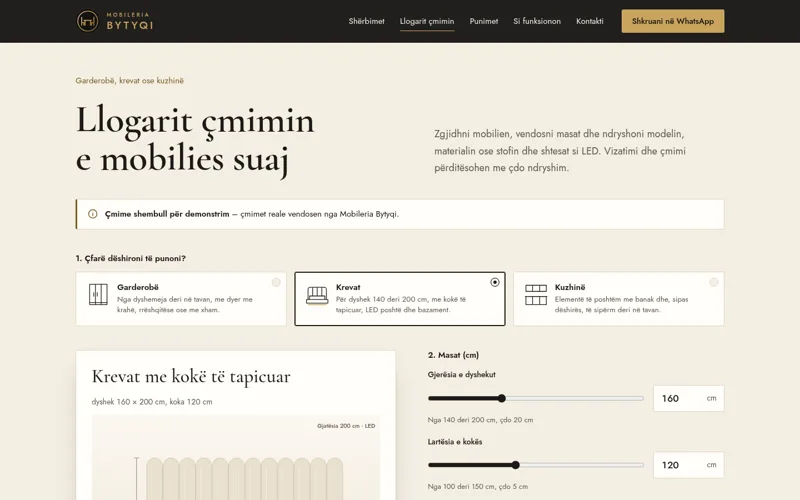Screen dimensions: 800x500
Task: Click the Kuzhinë cabinet icon
Action: point(536,294)
